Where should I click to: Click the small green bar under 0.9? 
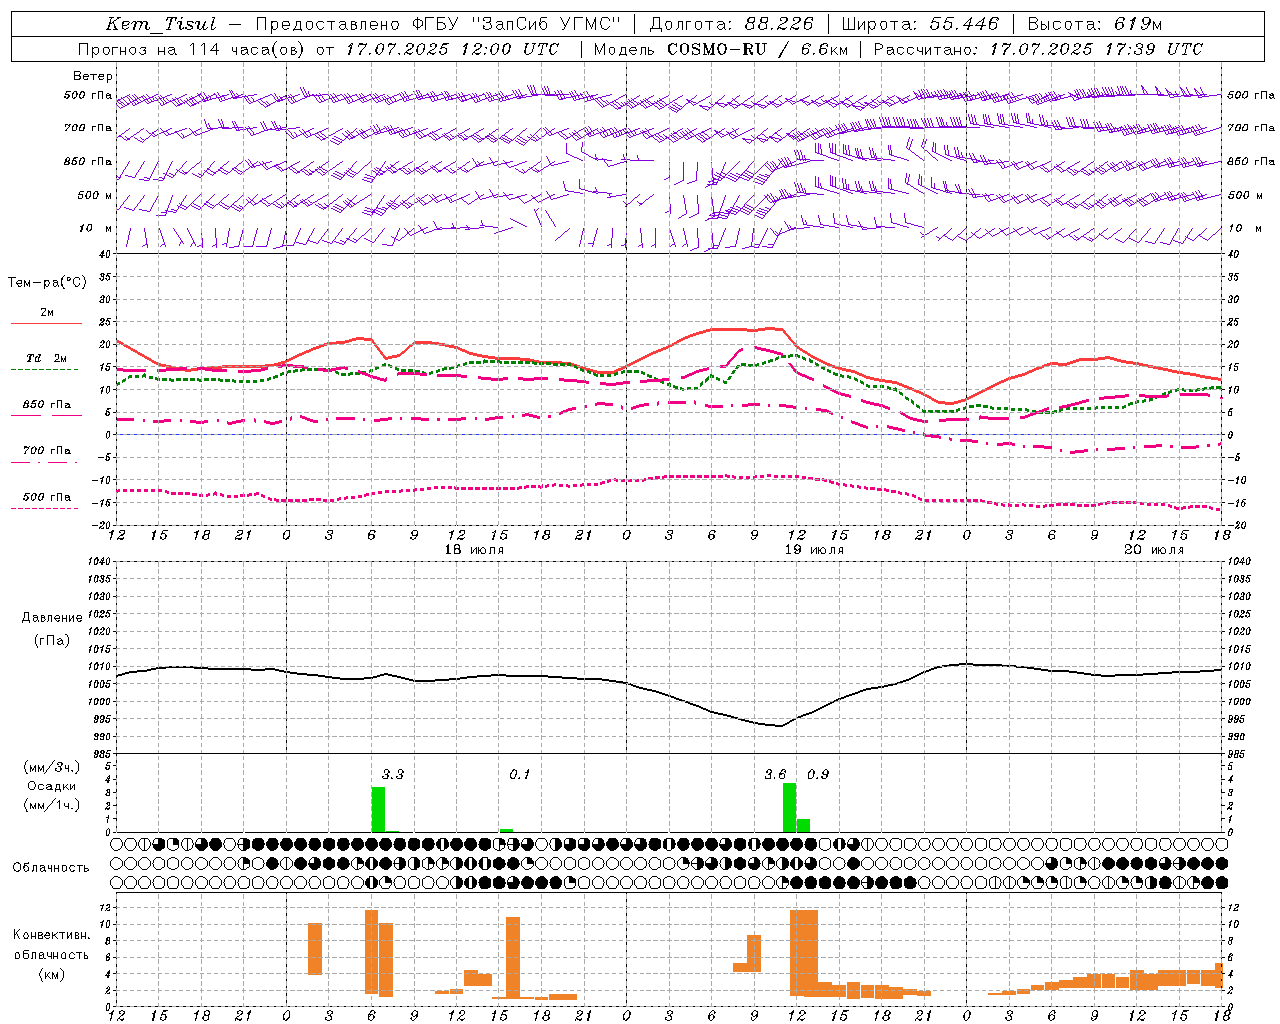click(x=803, y=826)
